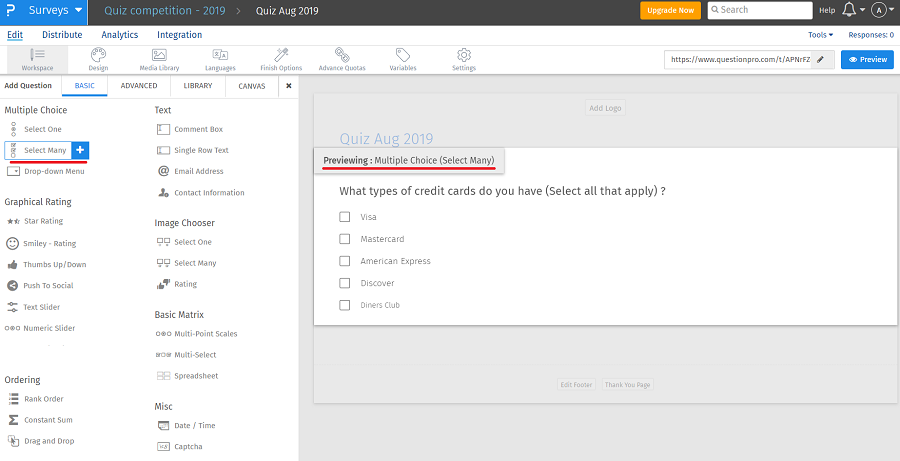900x461 pixels.
Task: Click the Upgrade Now button
Action: click(670, 10)
